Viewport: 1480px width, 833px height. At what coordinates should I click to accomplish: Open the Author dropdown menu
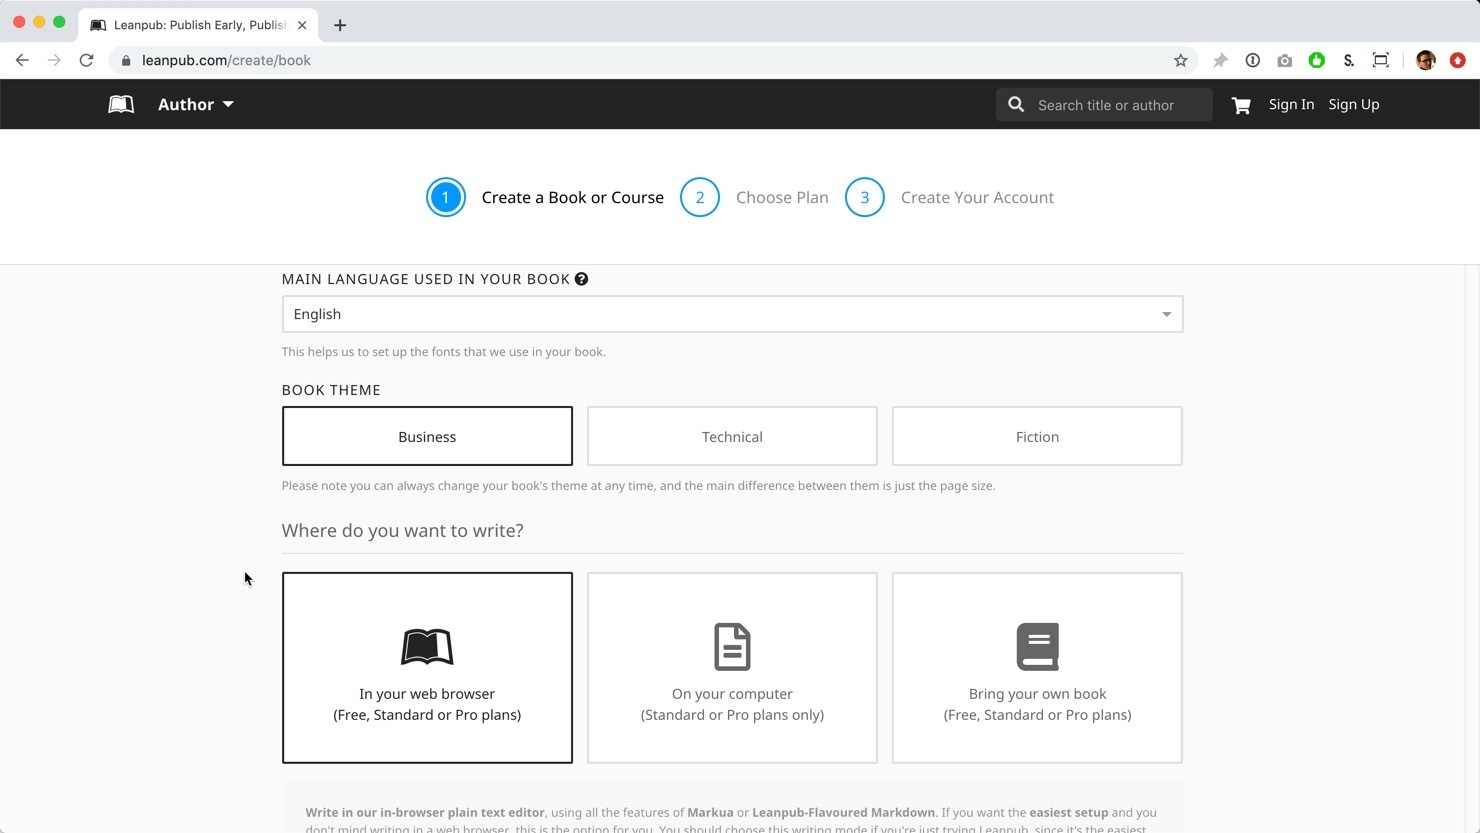tap(196, 104)
